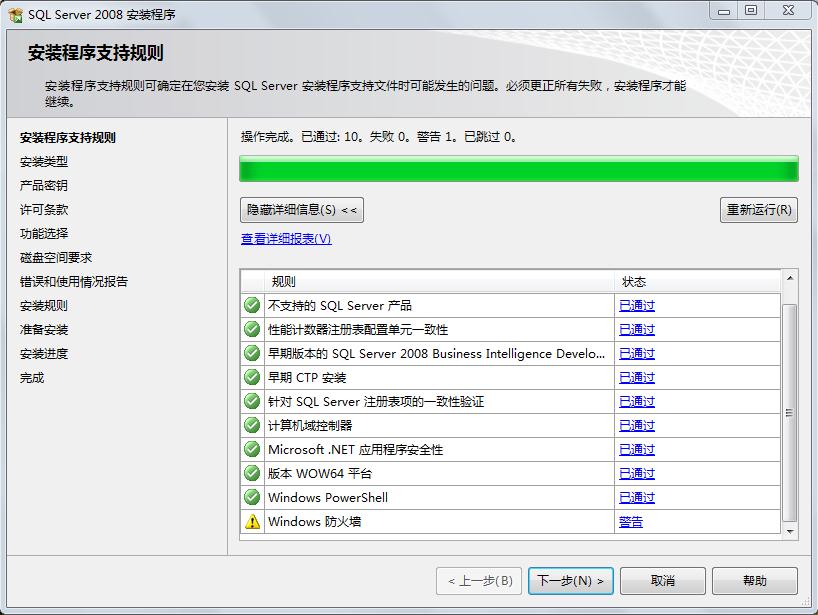Click green check icon beside Windows PowerShell rule
Viewport: 818px width, 615px height.
(252, 497)
